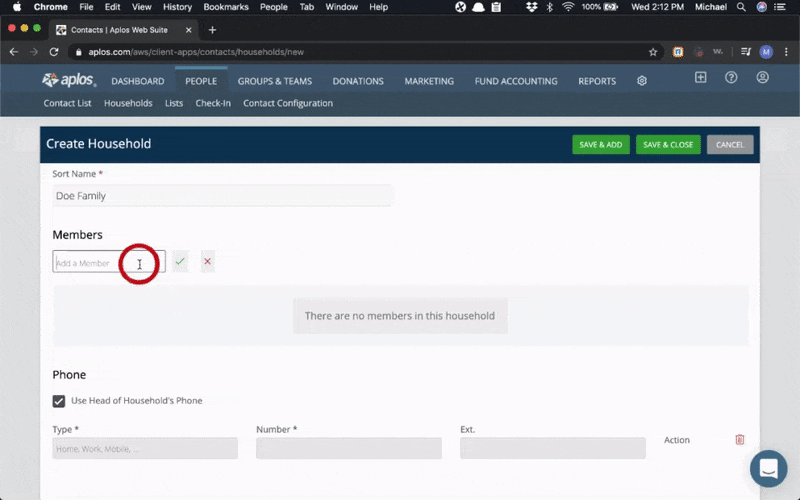The width and height of the screenshot is (800, 500).
Task: Click the phone Ext. field
Action: [553, 448]
